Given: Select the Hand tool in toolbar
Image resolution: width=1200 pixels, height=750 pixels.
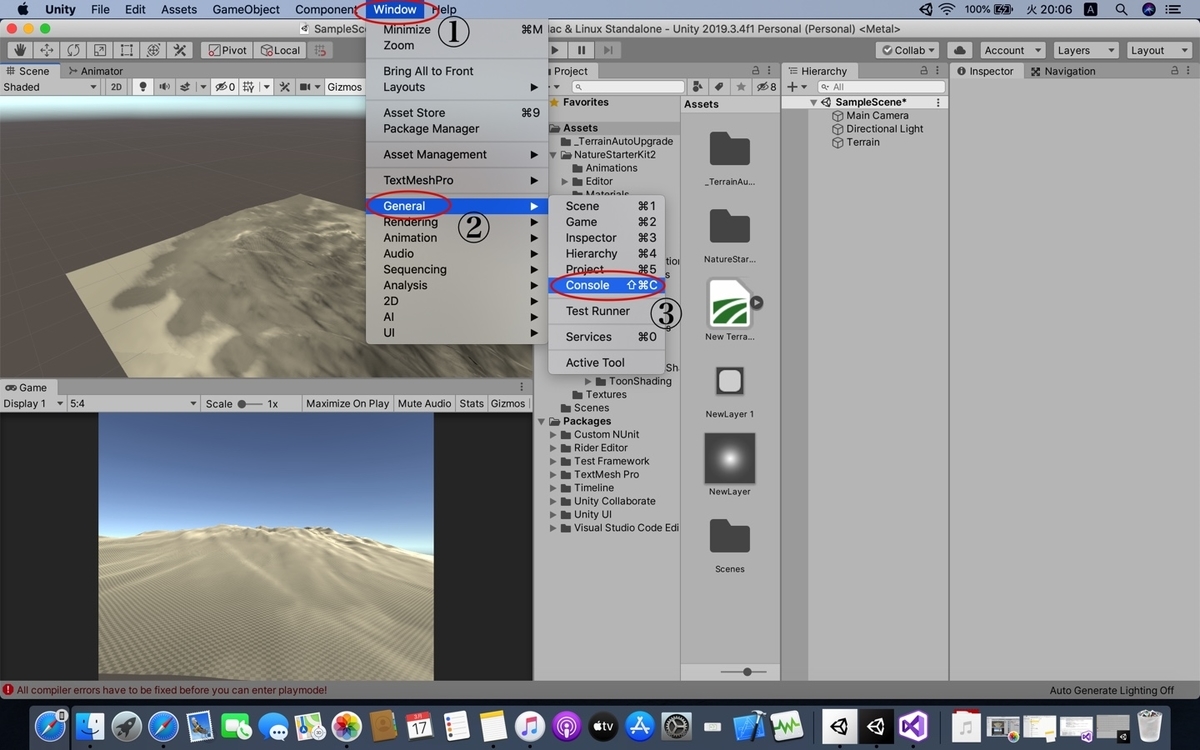Looking at the screenshot, I should (x=20, y=50).
